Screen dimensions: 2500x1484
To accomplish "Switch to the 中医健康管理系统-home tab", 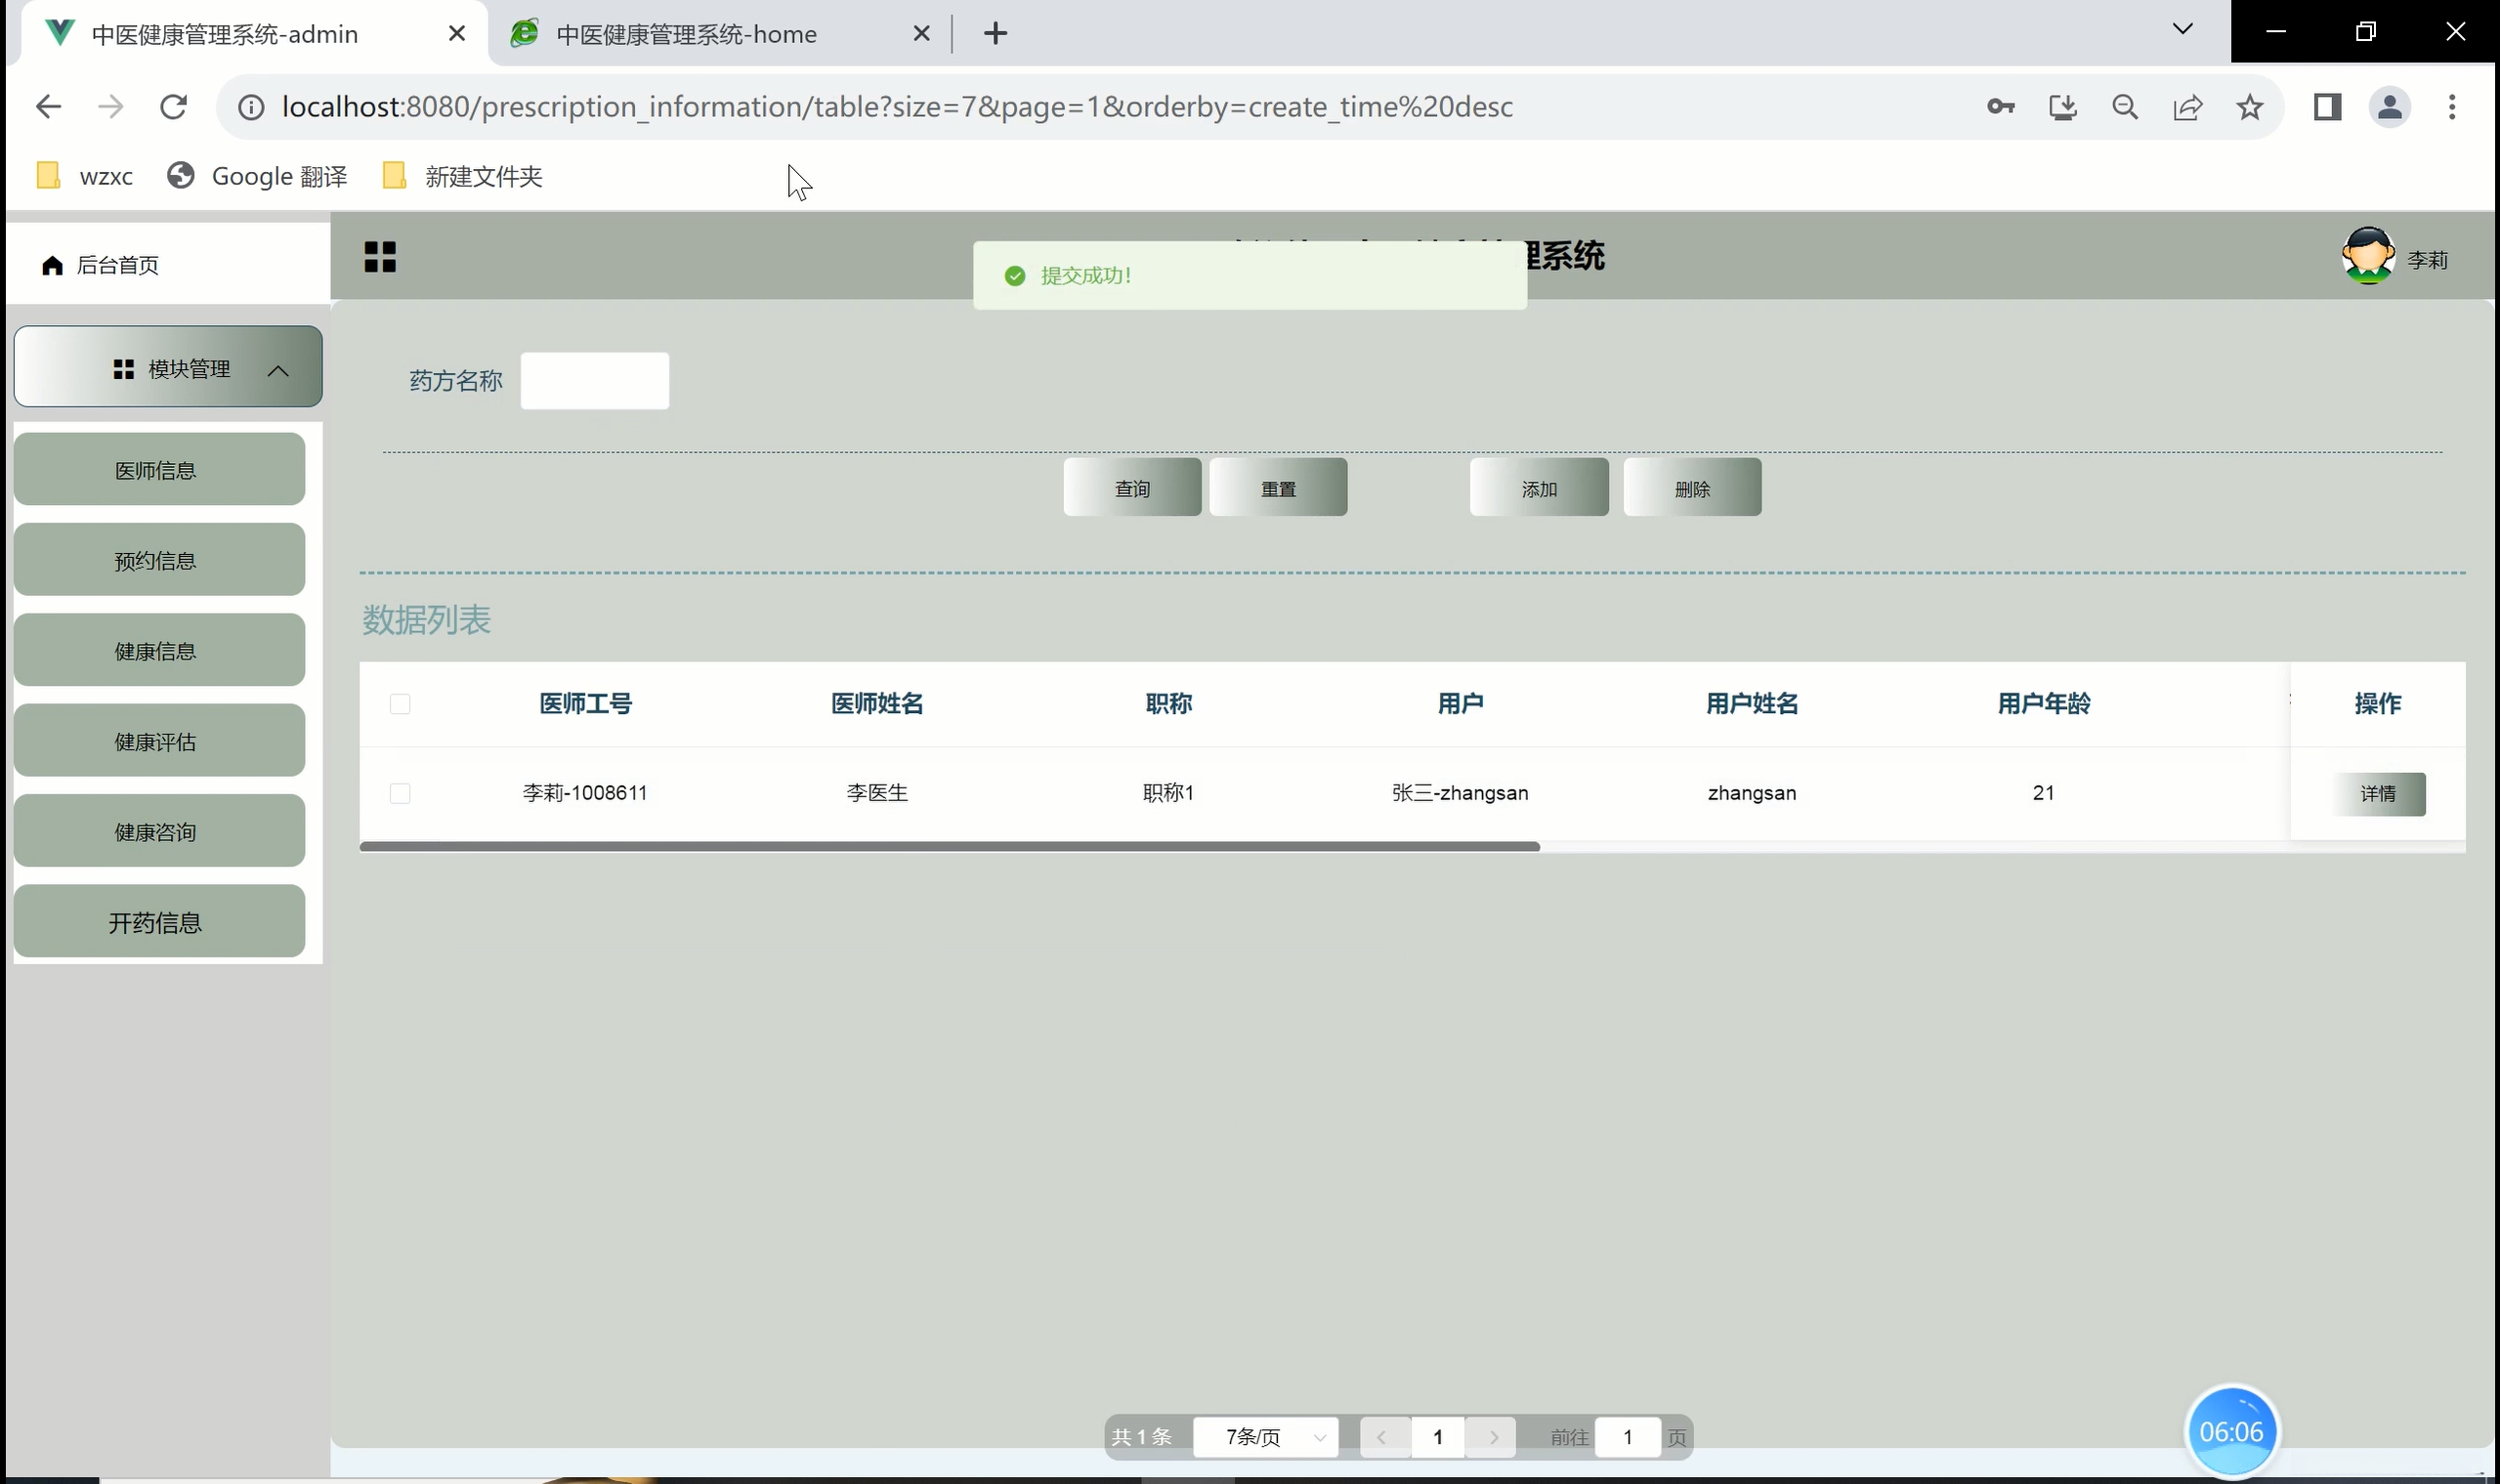I will point(686,34).
